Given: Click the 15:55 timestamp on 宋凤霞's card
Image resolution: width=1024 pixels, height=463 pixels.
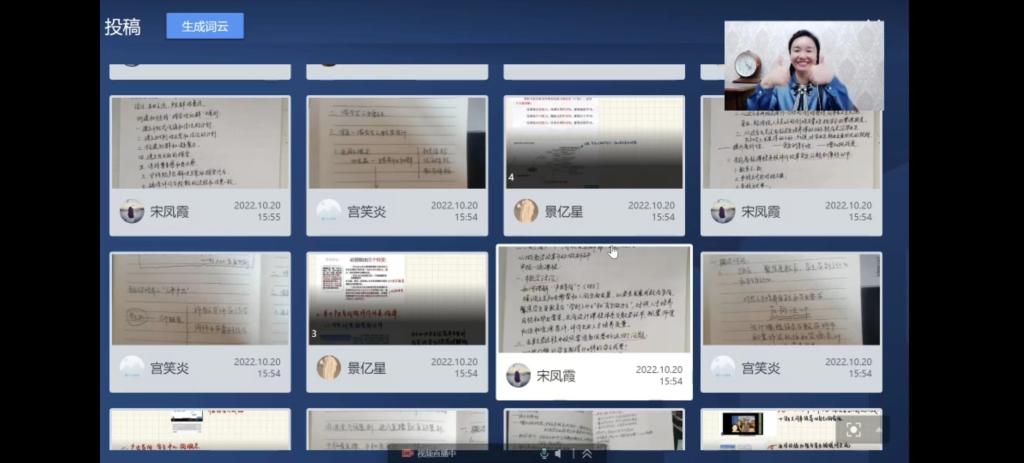Looking at the screenshot, I should point(269,217).
